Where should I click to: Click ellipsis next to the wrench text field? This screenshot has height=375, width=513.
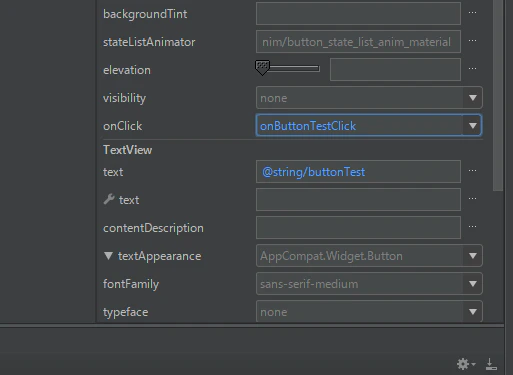pos(472,199)
